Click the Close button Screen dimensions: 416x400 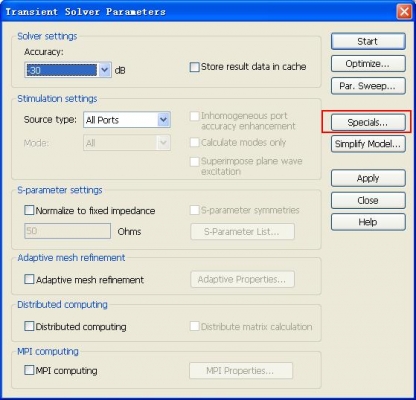(x=368, y=200)
